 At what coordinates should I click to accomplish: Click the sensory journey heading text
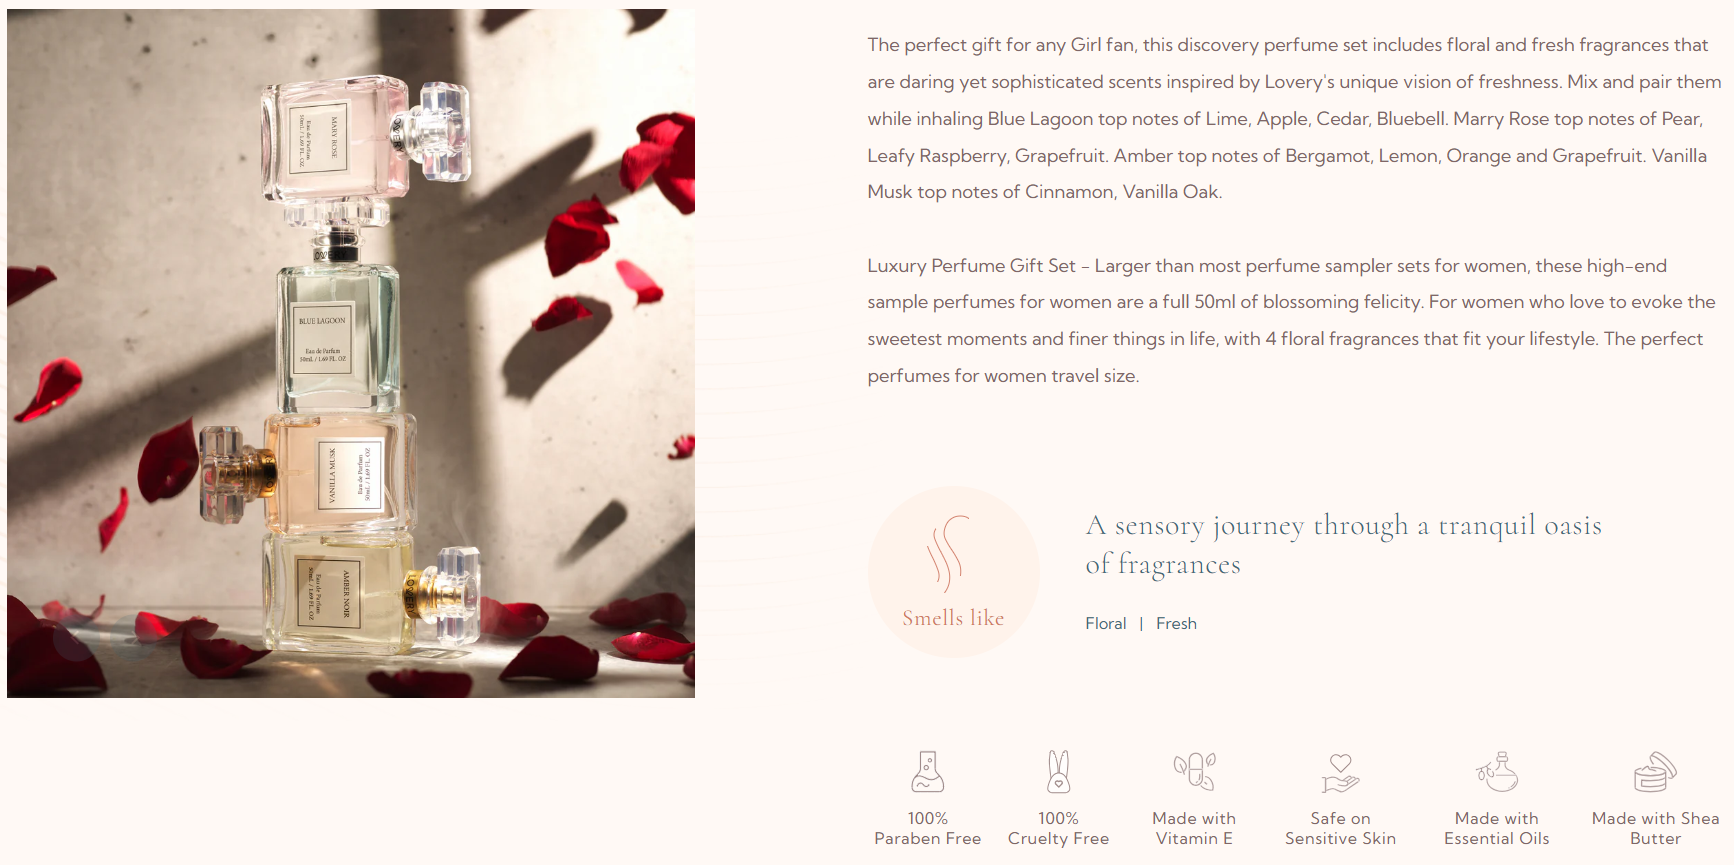pyautogui.click(x=1343, y=544)
